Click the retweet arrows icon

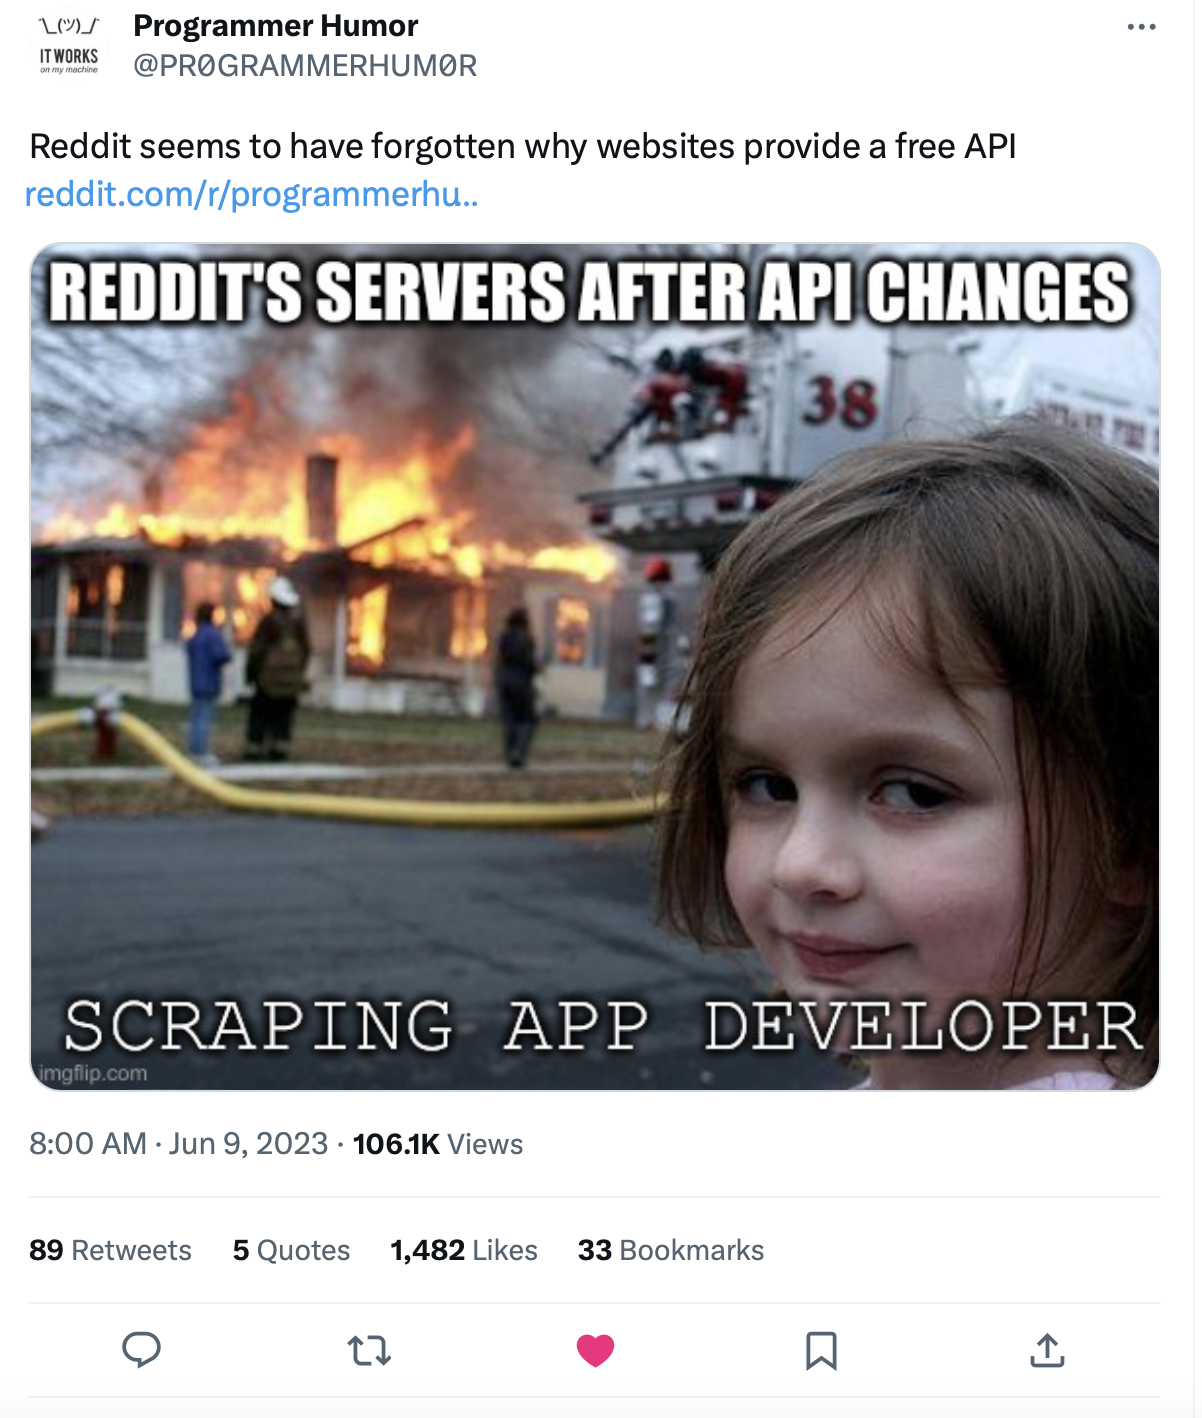[369, 1351]
